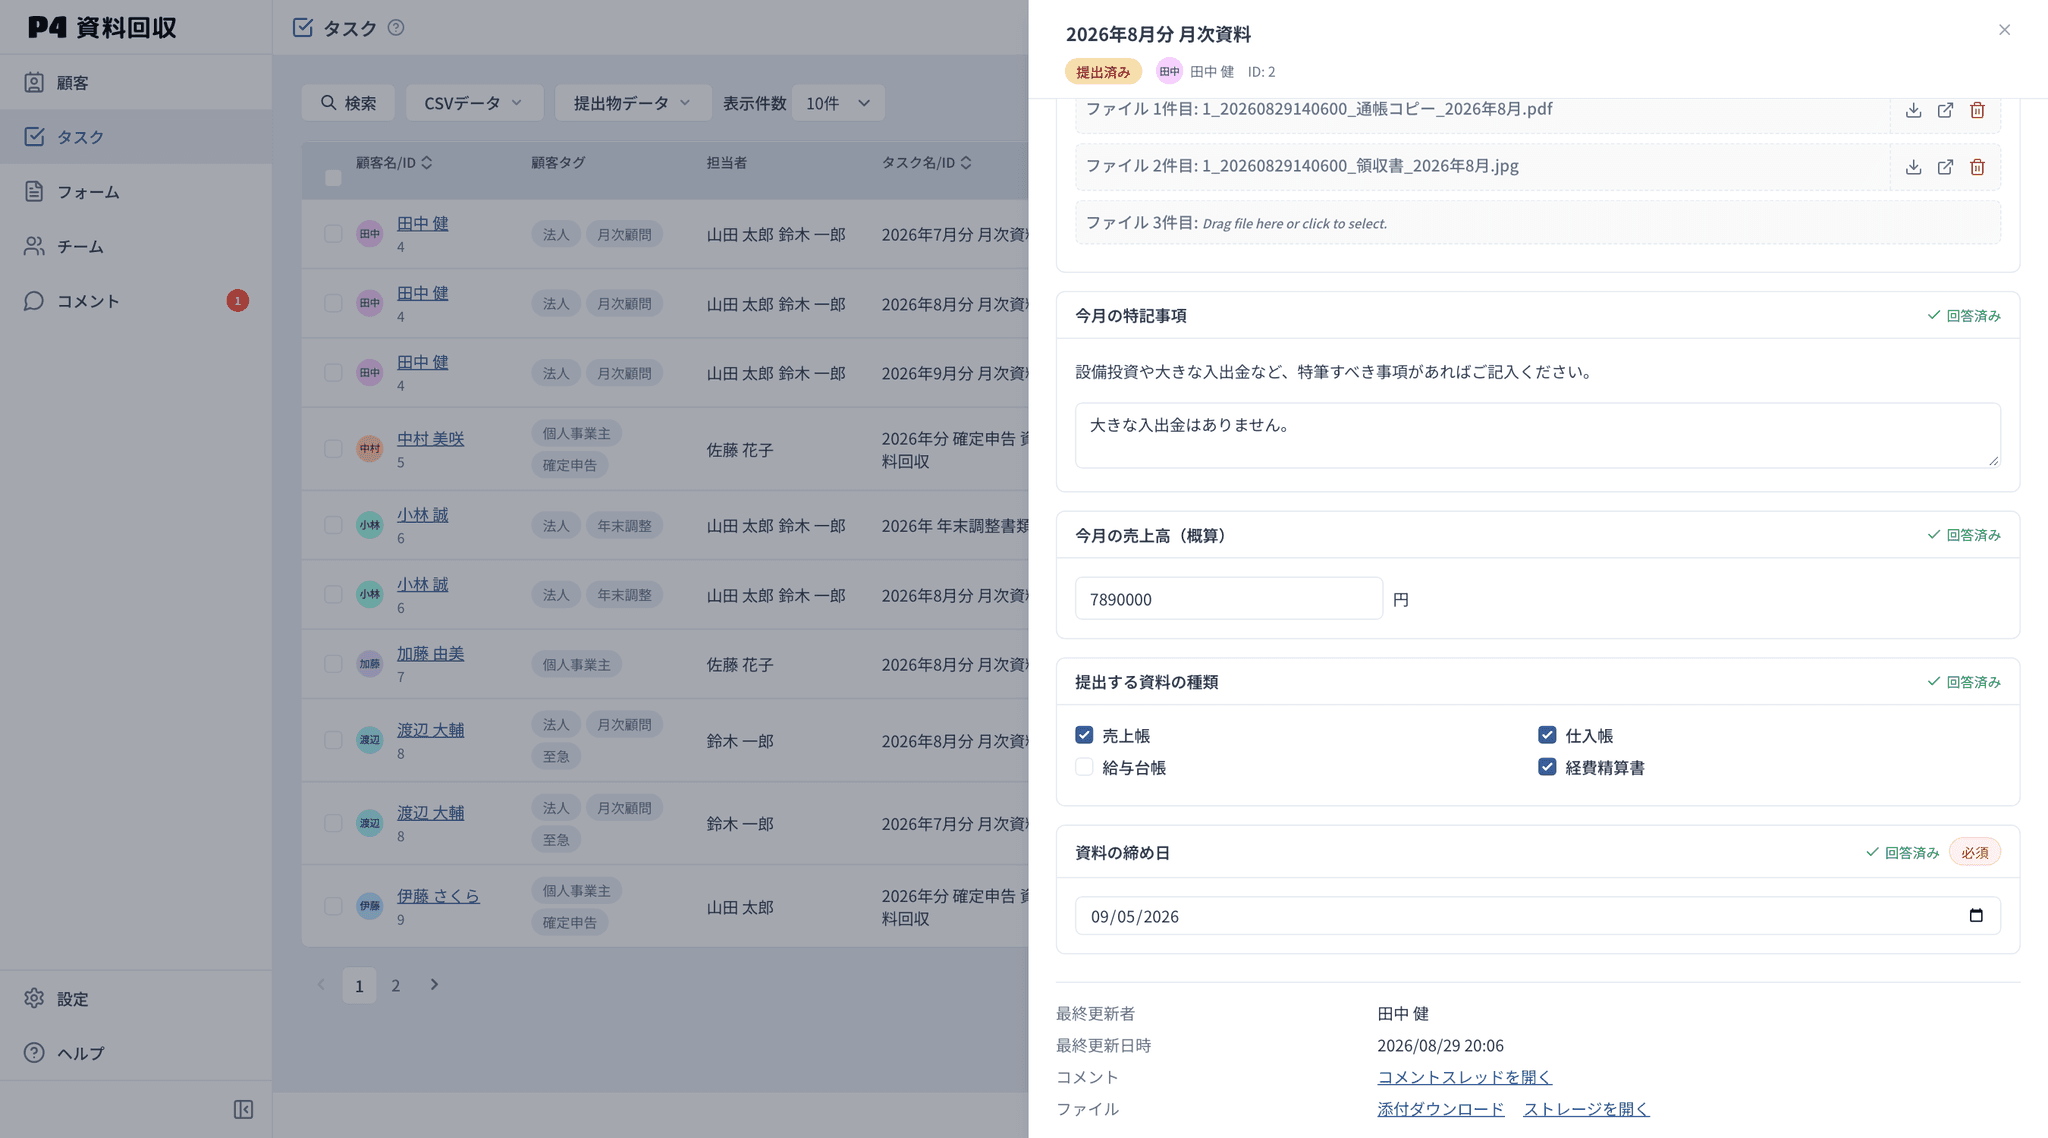Go to next page arrow

(434, 985)
